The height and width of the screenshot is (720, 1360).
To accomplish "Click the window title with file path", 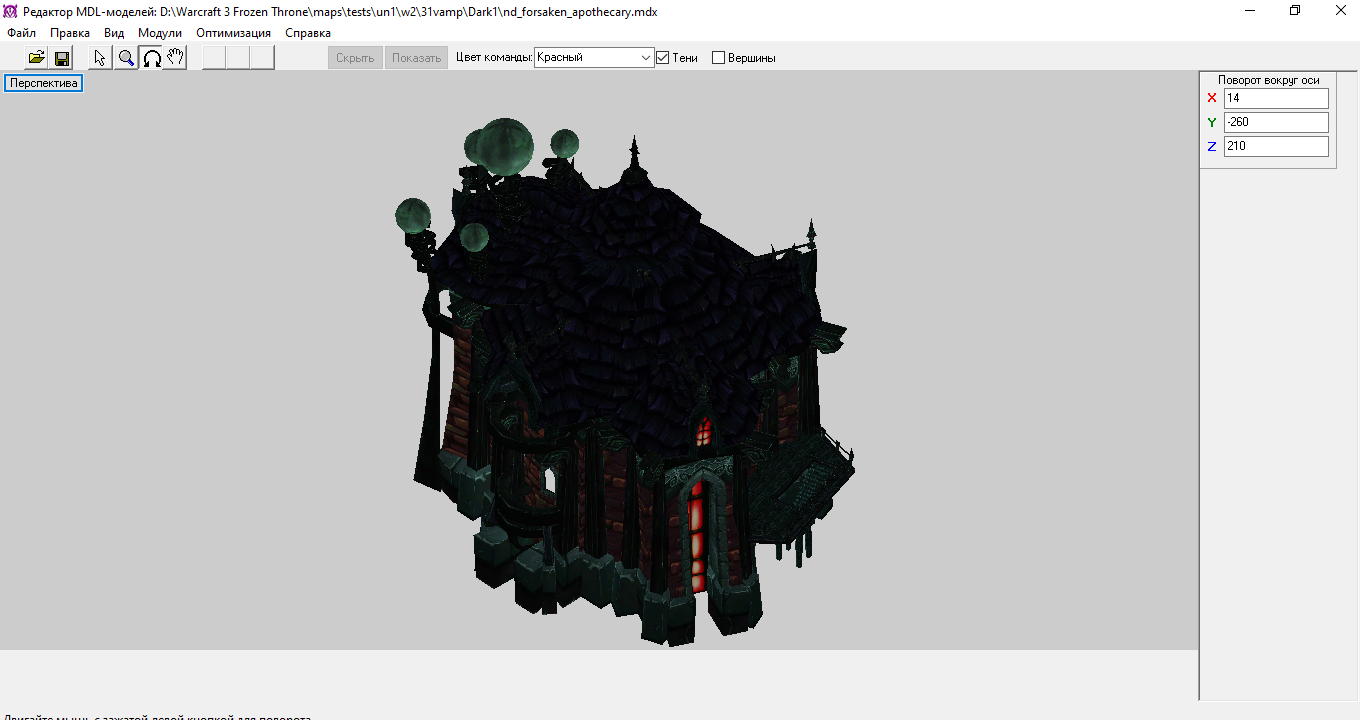I will coord(340,11).
